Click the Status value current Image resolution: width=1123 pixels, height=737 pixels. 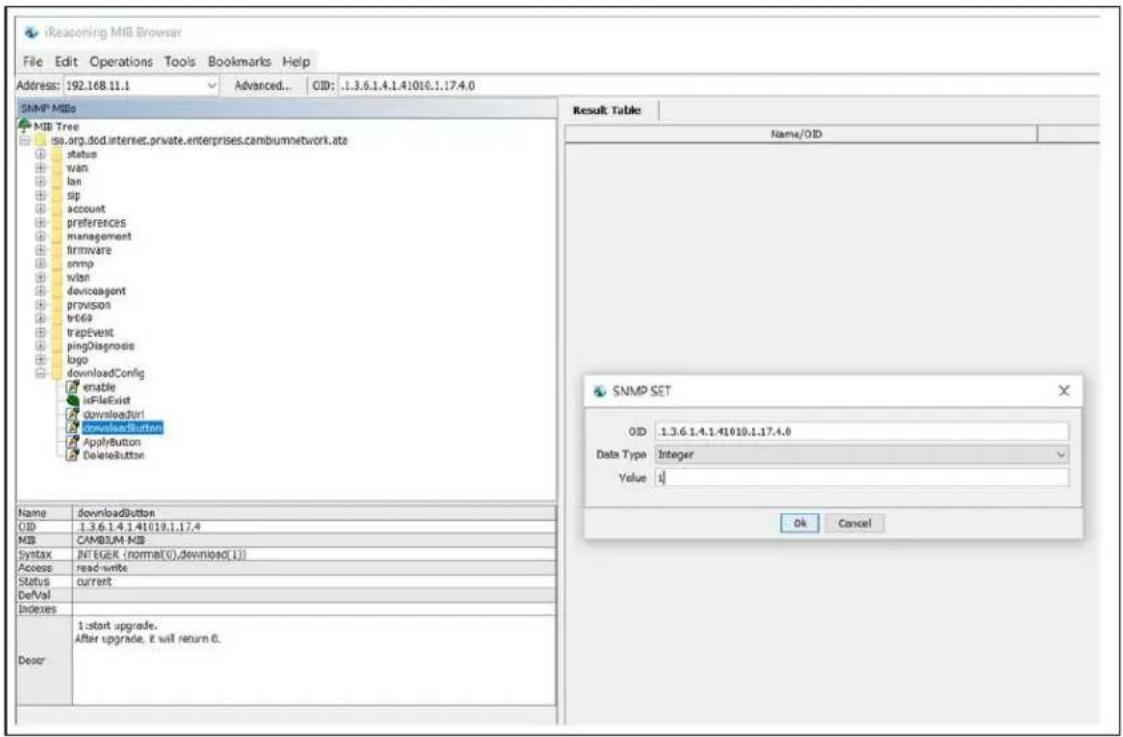[x=94, y=582]
